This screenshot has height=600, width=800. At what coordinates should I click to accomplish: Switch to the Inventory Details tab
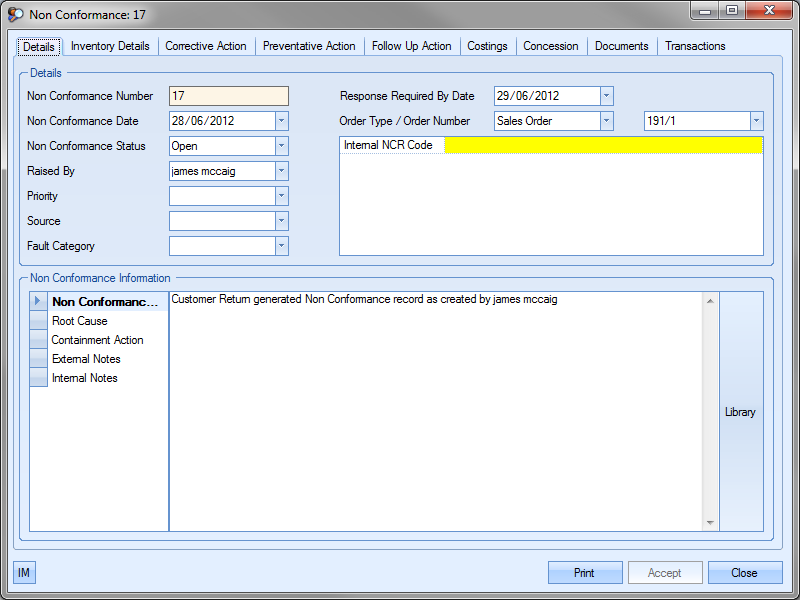pyautogui.click(x=110, y=46)
